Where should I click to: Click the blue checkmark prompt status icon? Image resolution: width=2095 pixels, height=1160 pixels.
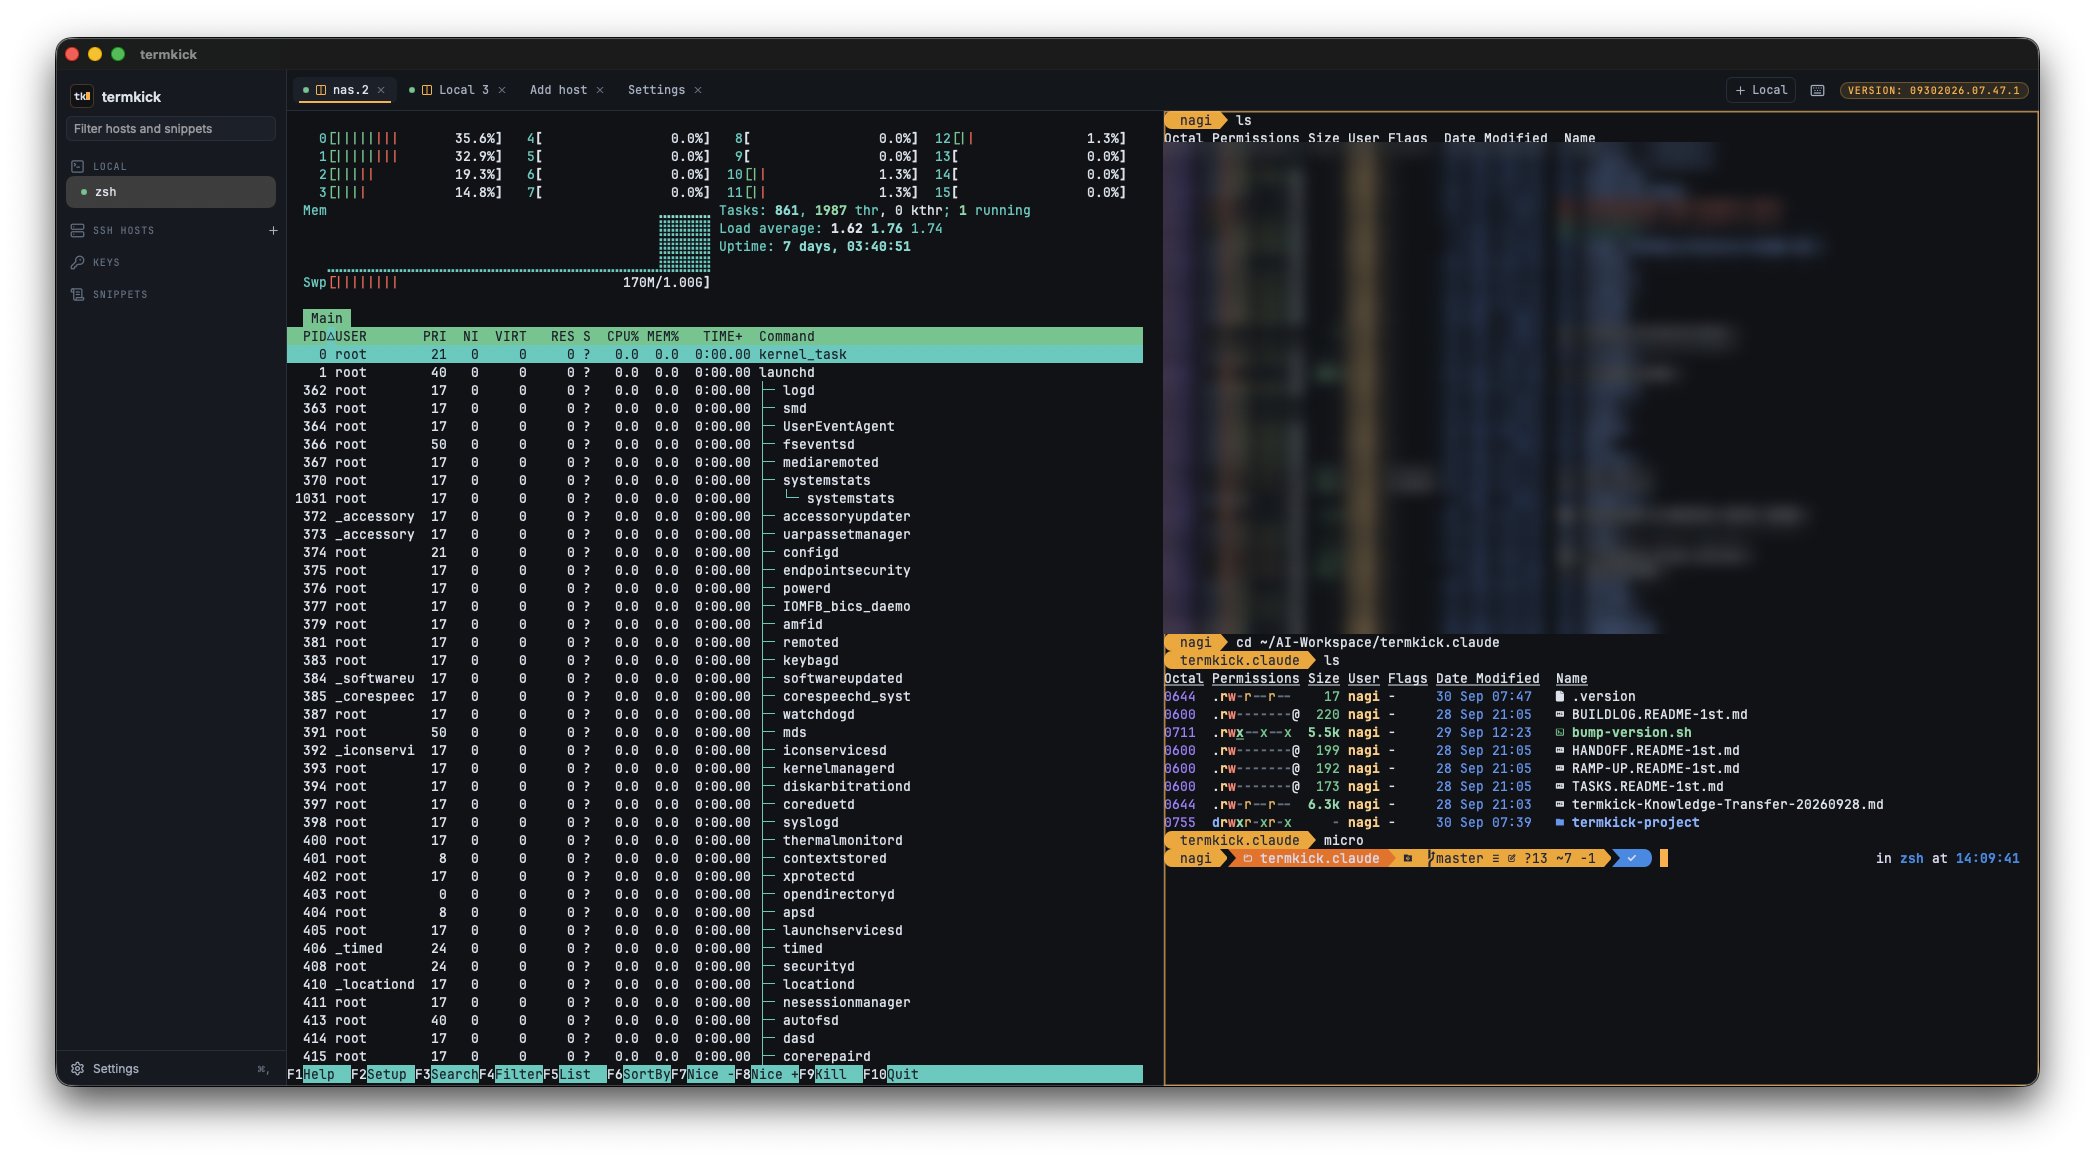pyautogui.click(x=1632, y=858)
